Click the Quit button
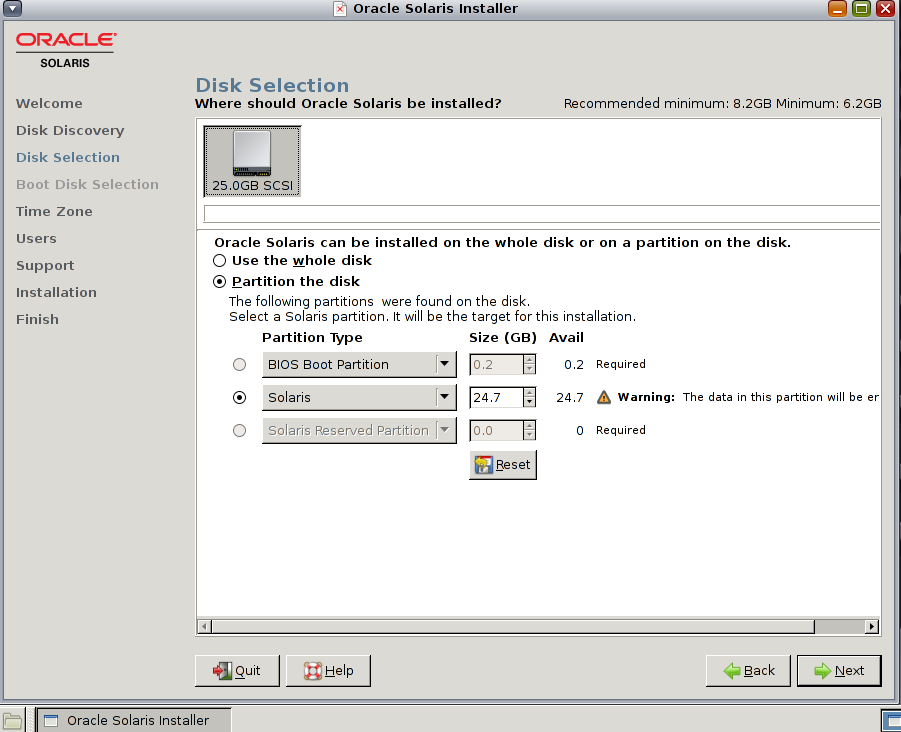This screenshot has height=732, width=901. (237, 671)
